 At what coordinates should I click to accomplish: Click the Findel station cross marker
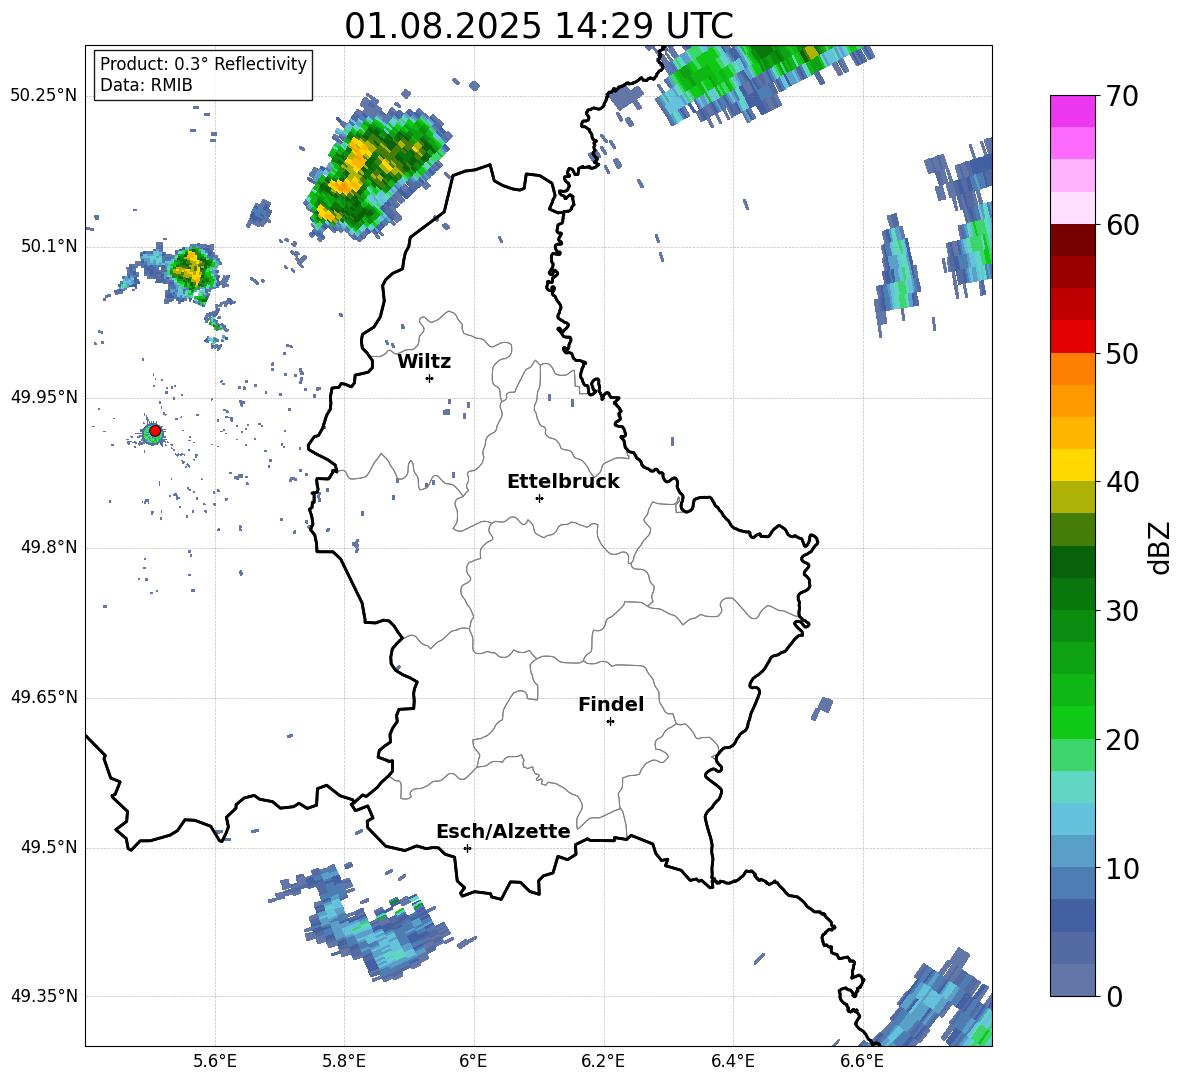610,722
